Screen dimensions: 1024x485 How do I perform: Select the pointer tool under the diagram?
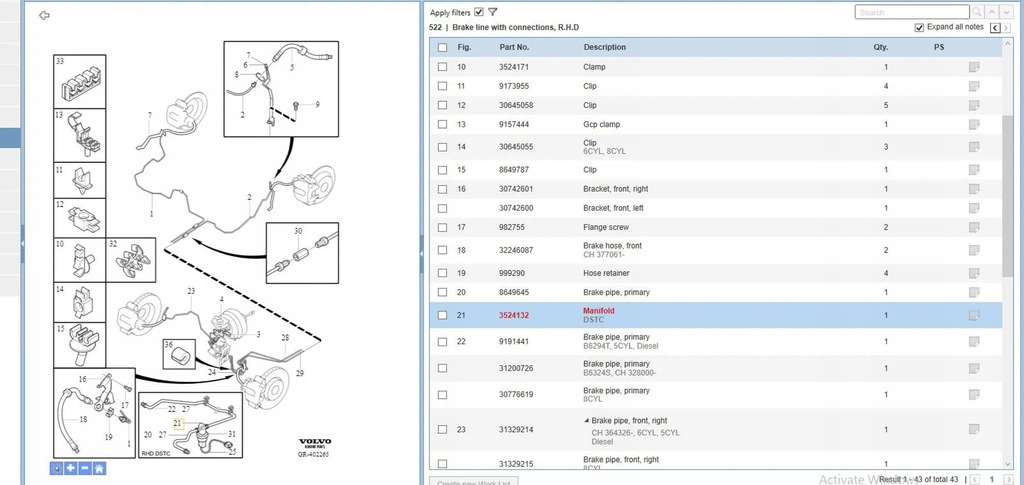coord(57,468)
